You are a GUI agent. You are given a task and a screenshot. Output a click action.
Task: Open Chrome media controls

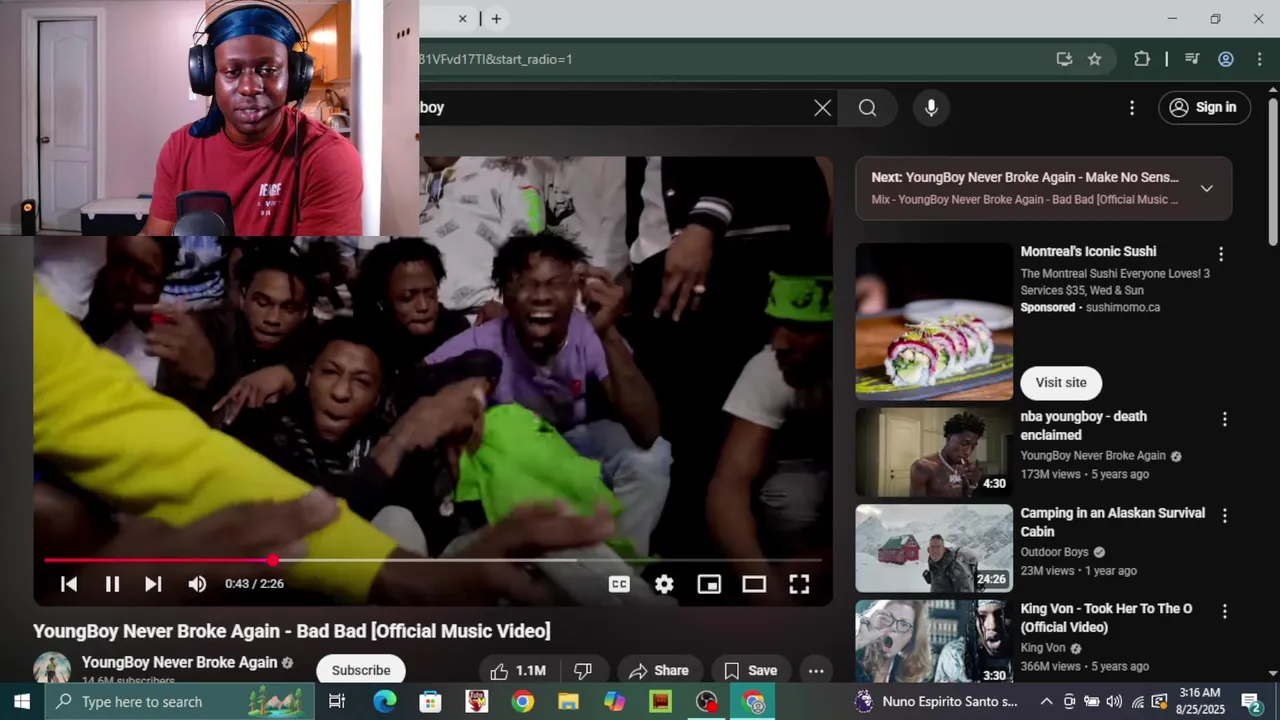[1192, 59]
